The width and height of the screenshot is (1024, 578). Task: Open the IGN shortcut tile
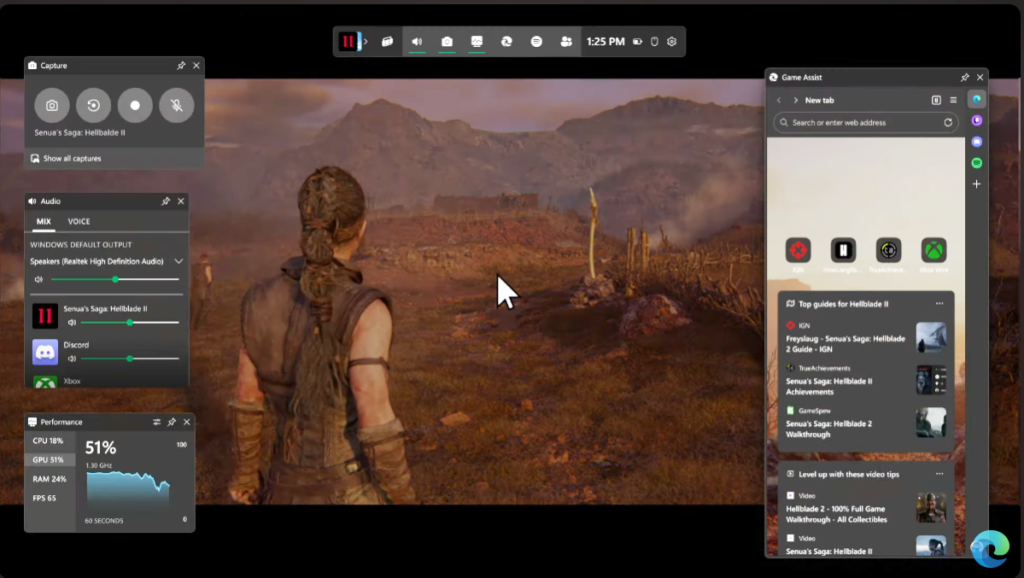tap(798, 251)
